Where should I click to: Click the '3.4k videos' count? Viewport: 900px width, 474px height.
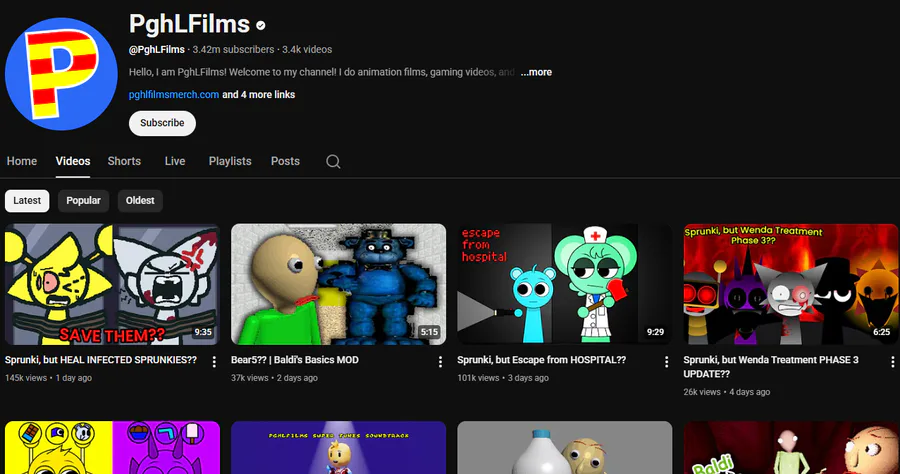(307, 50)
